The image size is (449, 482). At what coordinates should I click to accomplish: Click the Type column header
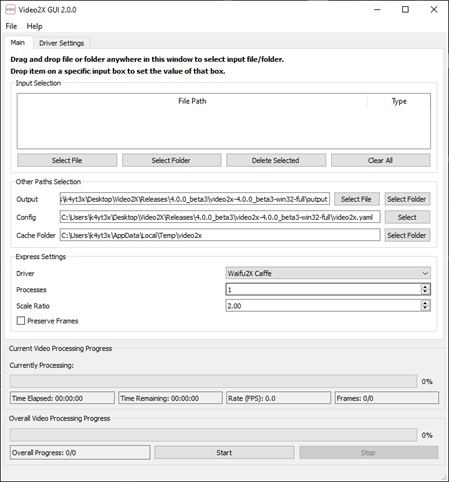(399, 101)
